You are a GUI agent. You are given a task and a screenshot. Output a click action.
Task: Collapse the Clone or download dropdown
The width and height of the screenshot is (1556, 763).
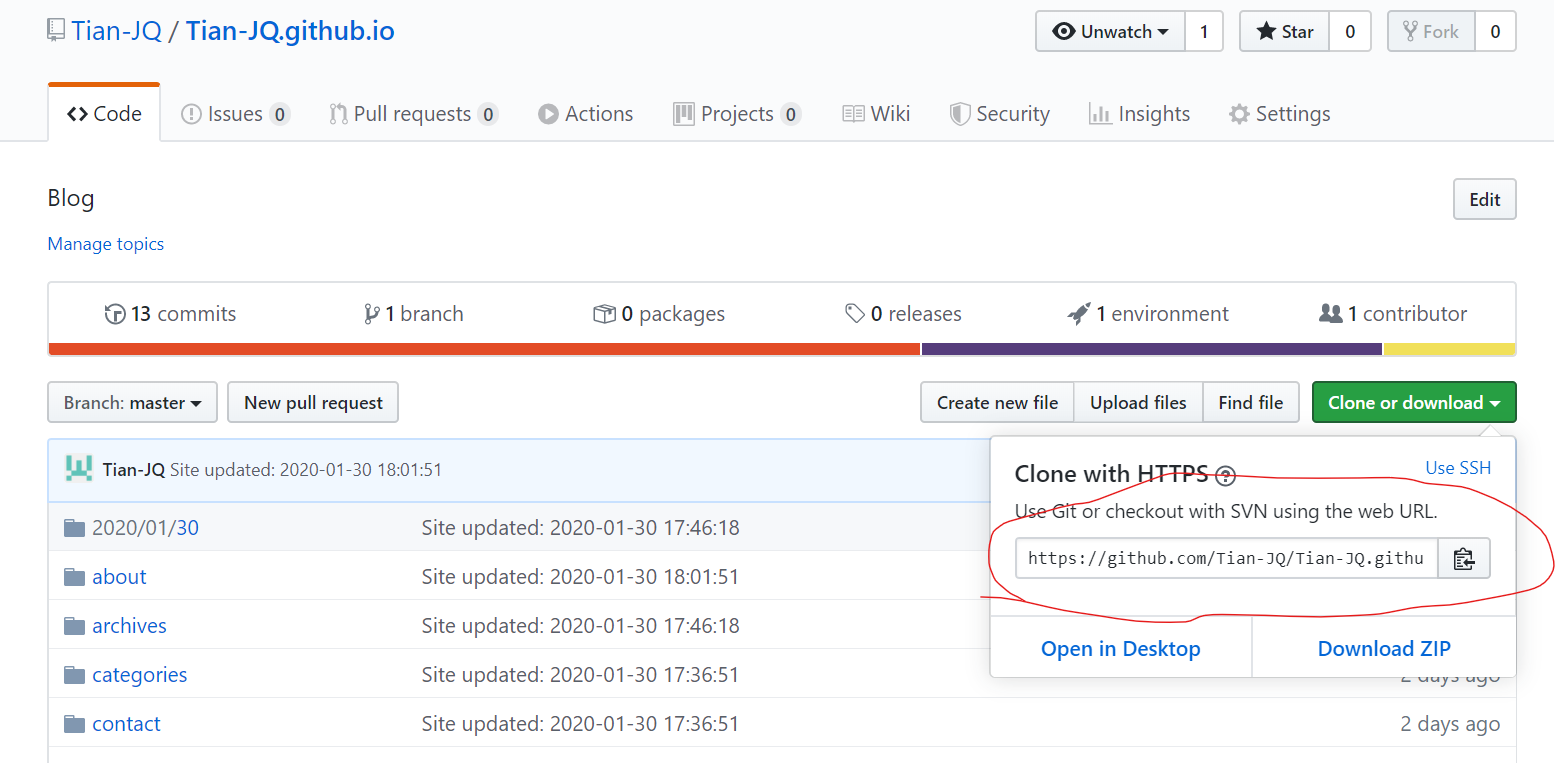pyautogui.click(x=1413, y=403)
